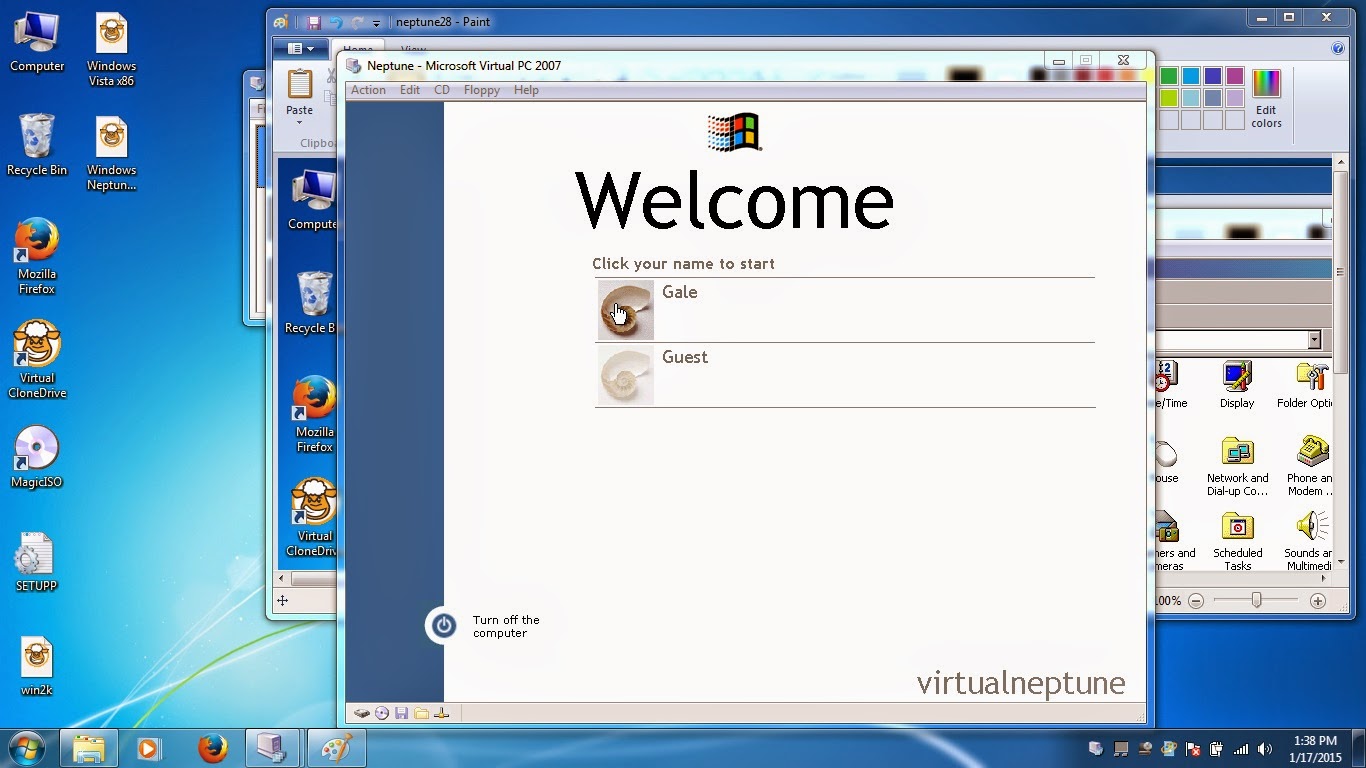Select Windows Vista x86 desktop icon
The width and height of the screenshot is (1366, 768).
point(111,50)
